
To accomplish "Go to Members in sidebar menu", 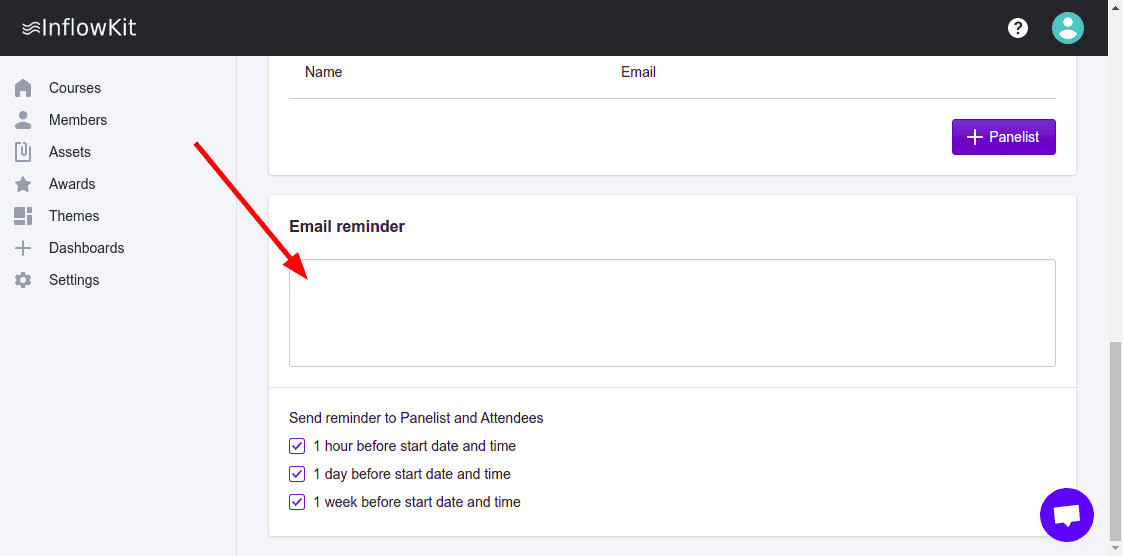I will pos(78,120).
